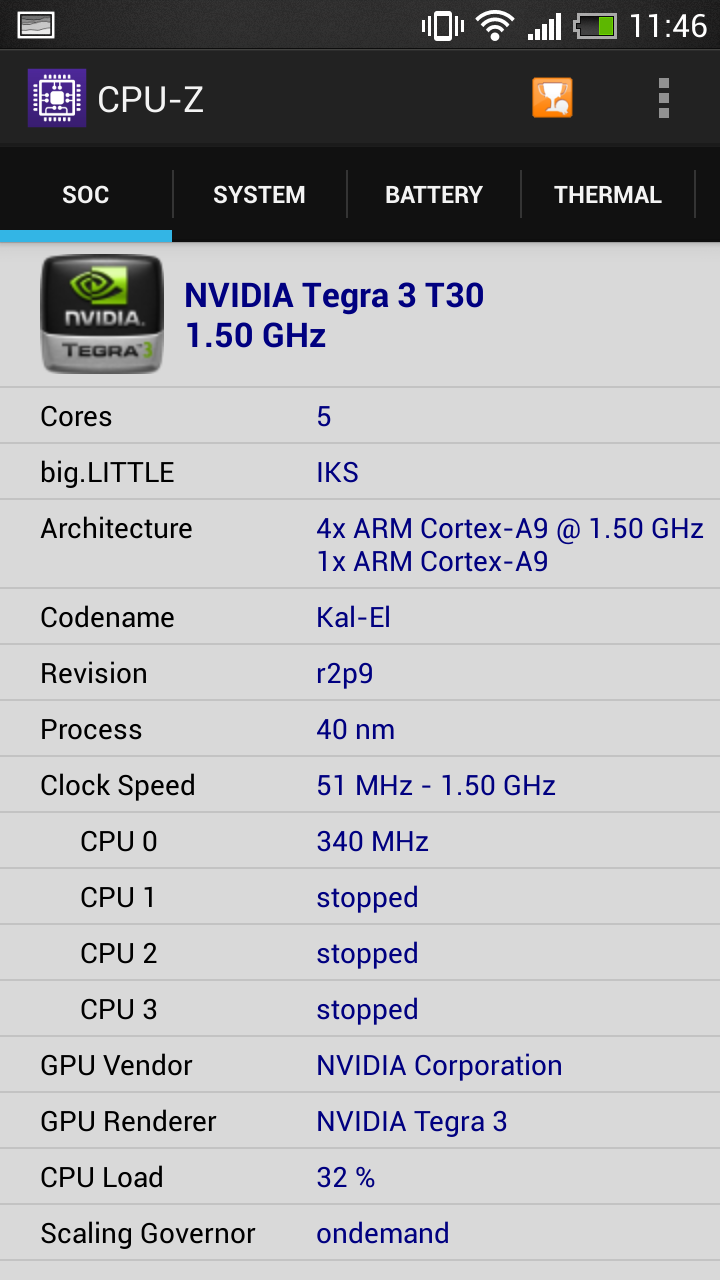Select the SOC tab
This screenshot has width=720, height=1280.
pos(86,194)
